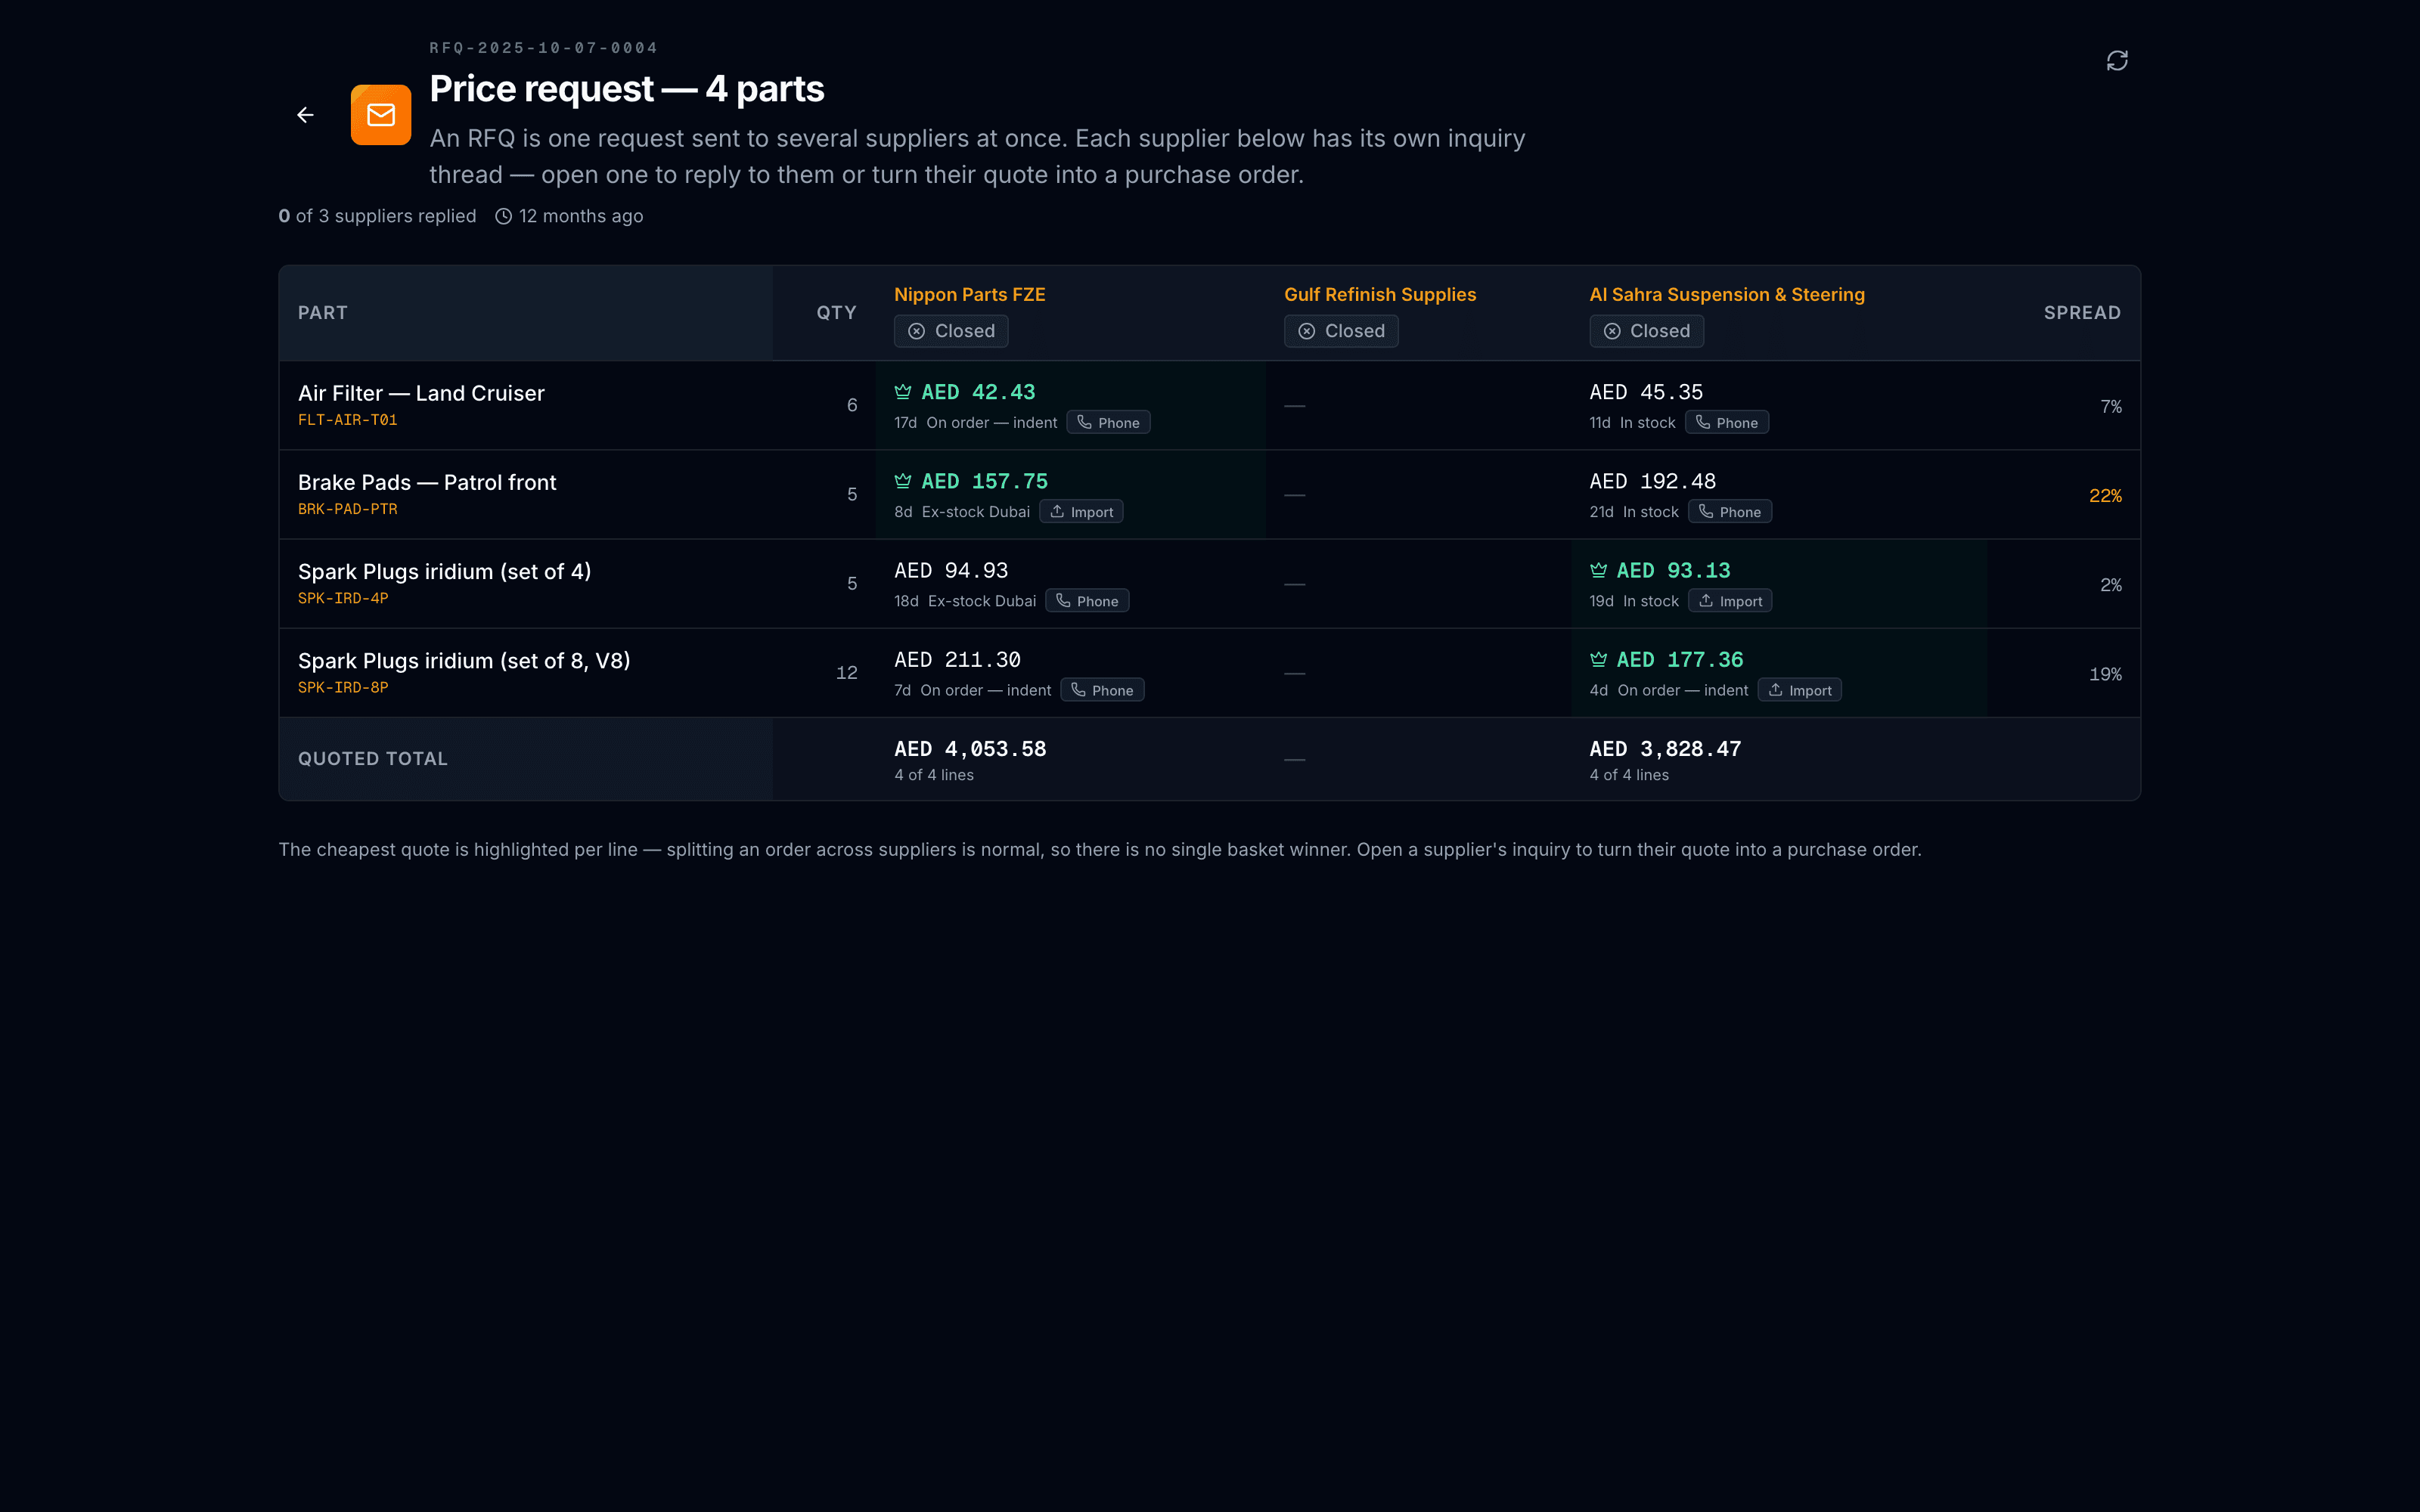Screen dimensions: 2420x1512
Task: Open the Gulf Refinish Supplies inquiry link
Action: click(1380, 295)
